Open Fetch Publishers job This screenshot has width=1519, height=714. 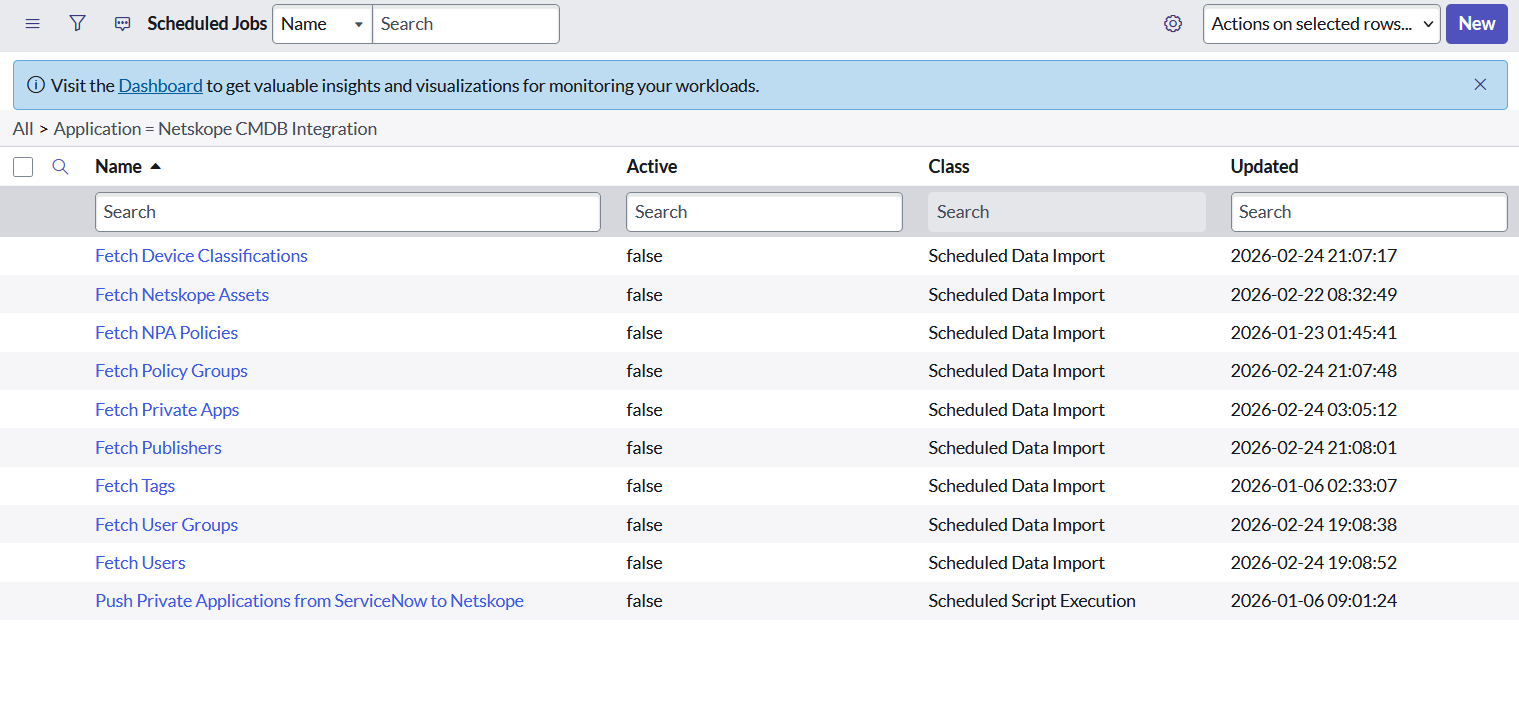coord(158,448)
